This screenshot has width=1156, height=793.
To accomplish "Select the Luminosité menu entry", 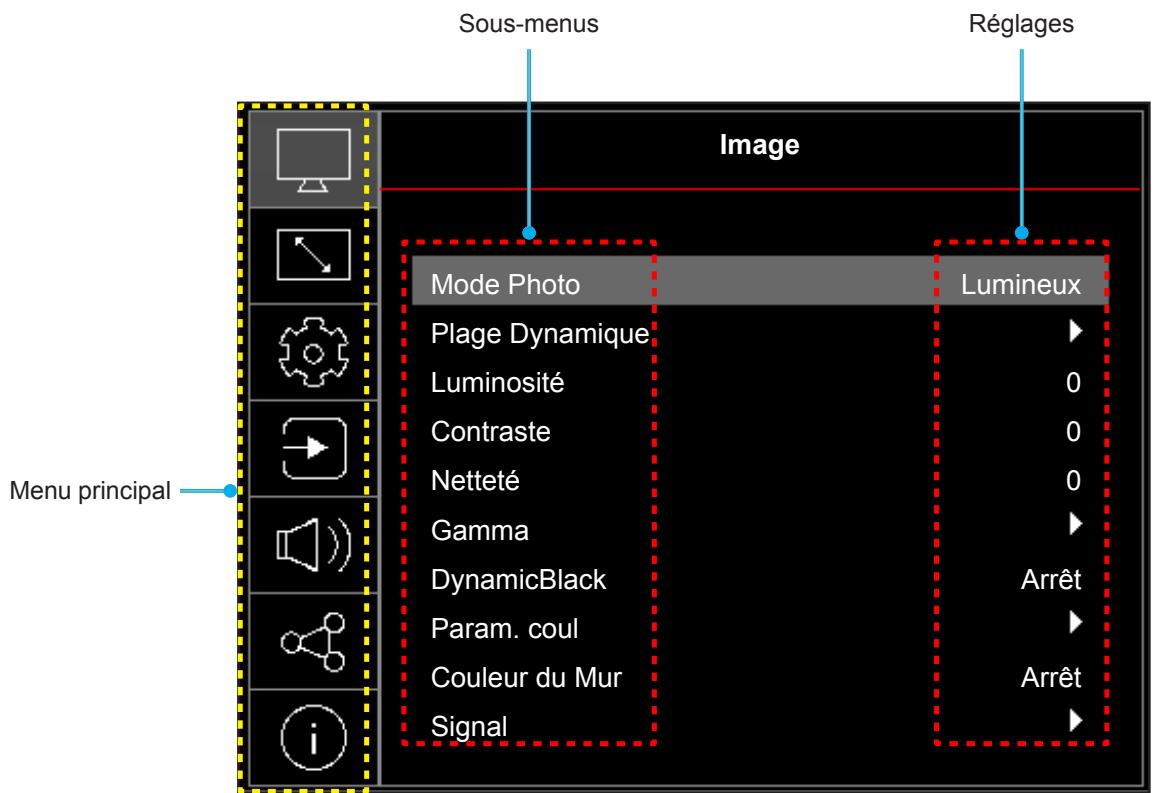I will (x=498, y=382).
